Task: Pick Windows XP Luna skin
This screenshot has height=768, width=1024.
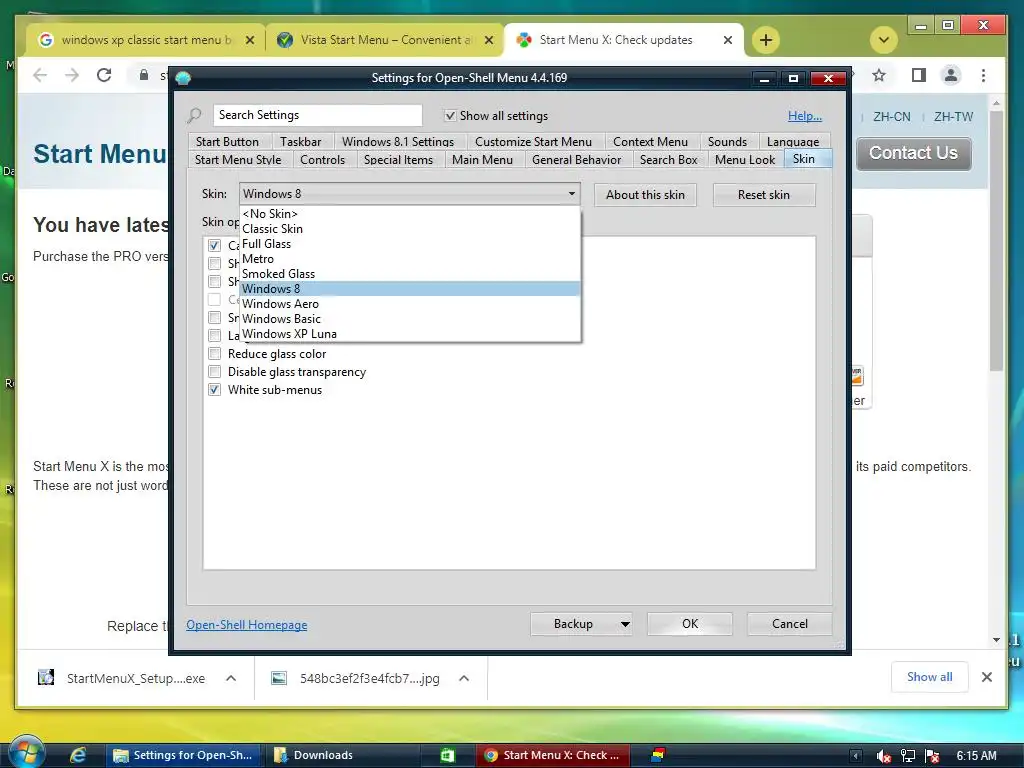Action: [x=409, y=334]
